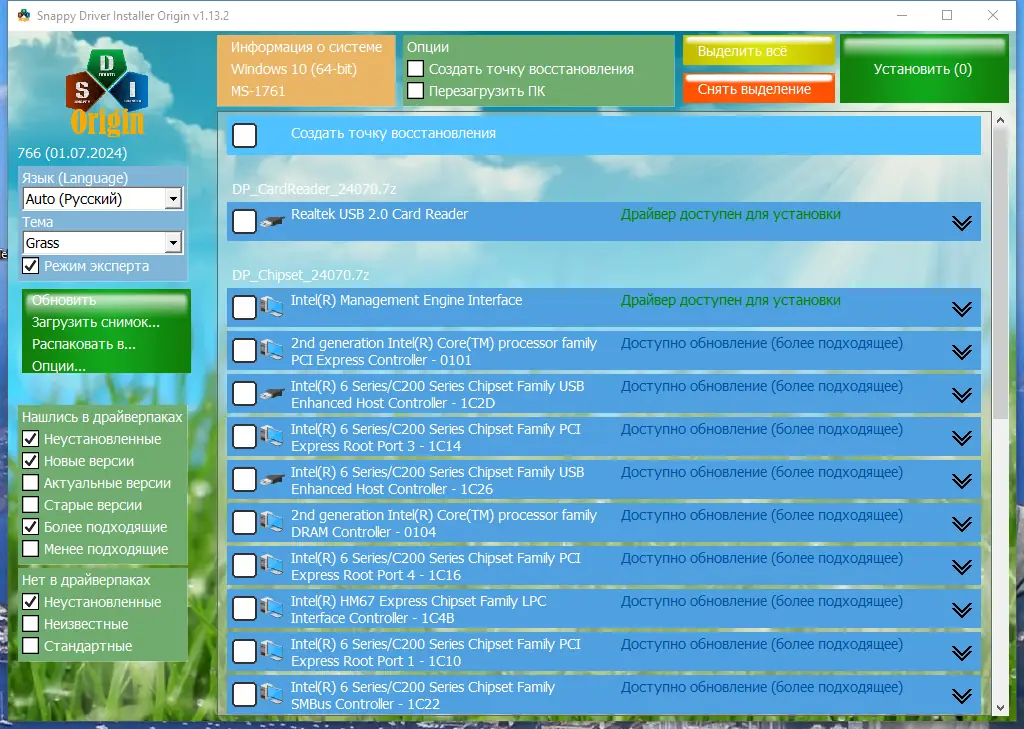Expand Express Root Port 3 - 1C14 chevron
The height and width of the screenshot is (729, 1024).
(x=961, y=438)
